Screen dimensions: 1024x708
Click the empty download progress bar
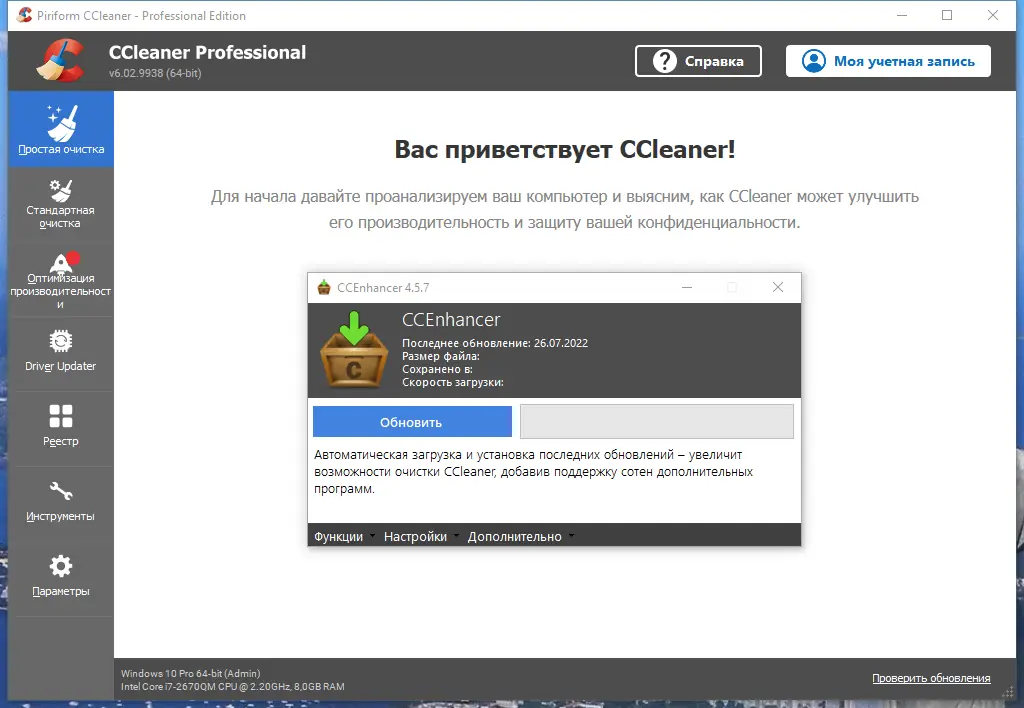click(656, 421)
